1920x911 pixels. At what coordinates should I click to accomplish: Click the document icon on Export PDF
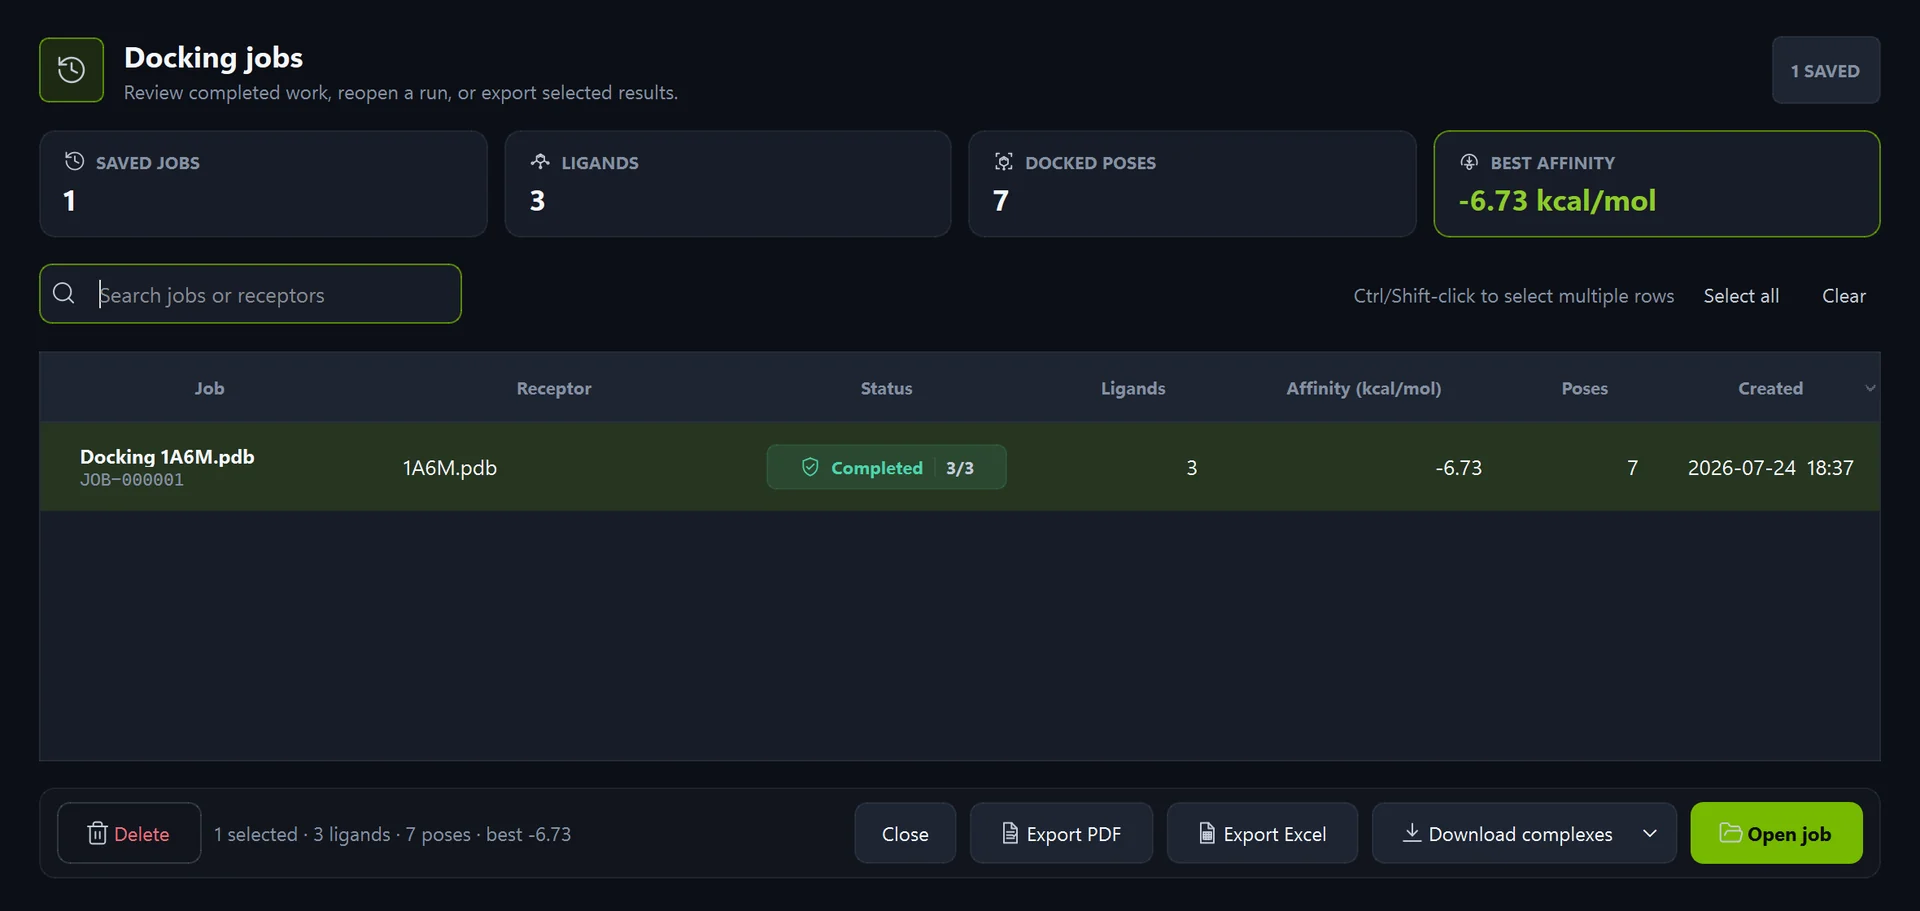(x=1010, y=833)
